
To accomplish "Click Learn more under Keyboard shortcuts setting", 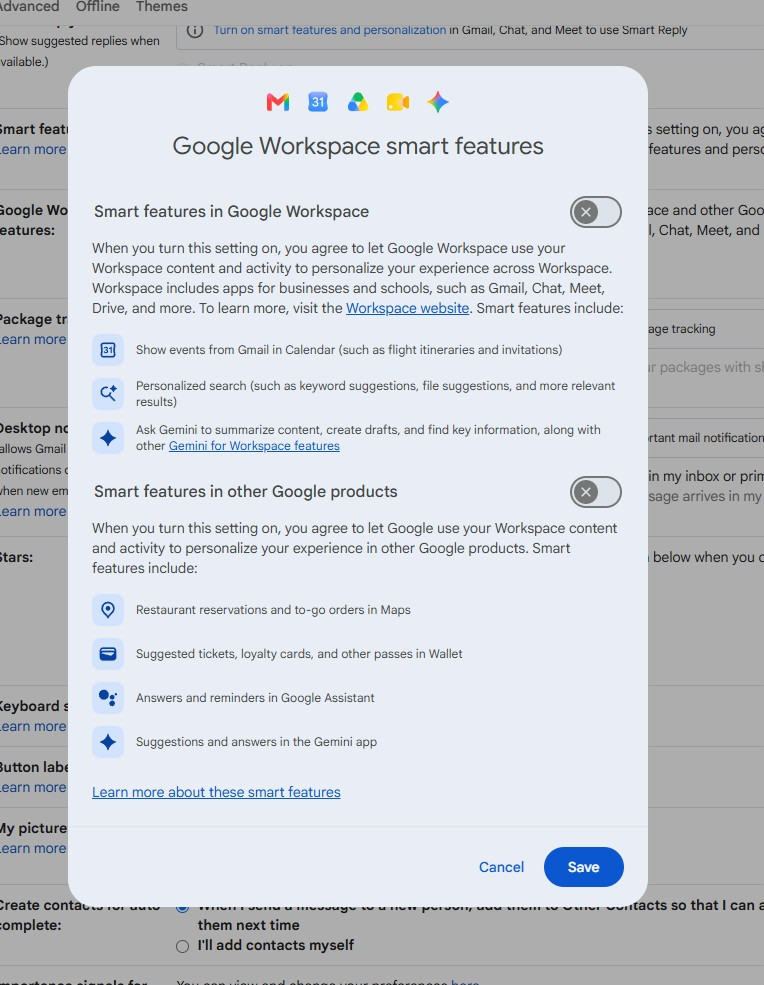I will pos(33,726).
